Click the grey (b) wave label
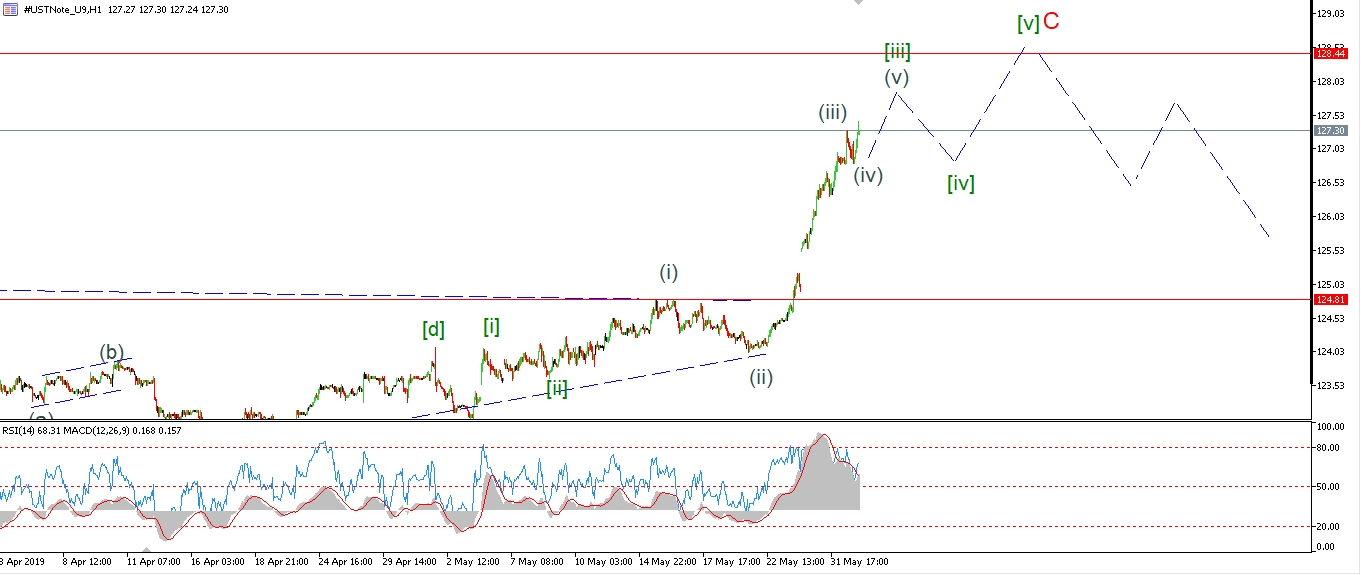The image size is (1361, 575). (111, 352)
